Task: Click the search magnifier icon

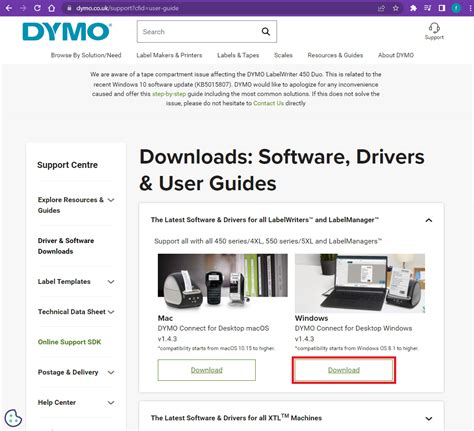Action: 266,32
